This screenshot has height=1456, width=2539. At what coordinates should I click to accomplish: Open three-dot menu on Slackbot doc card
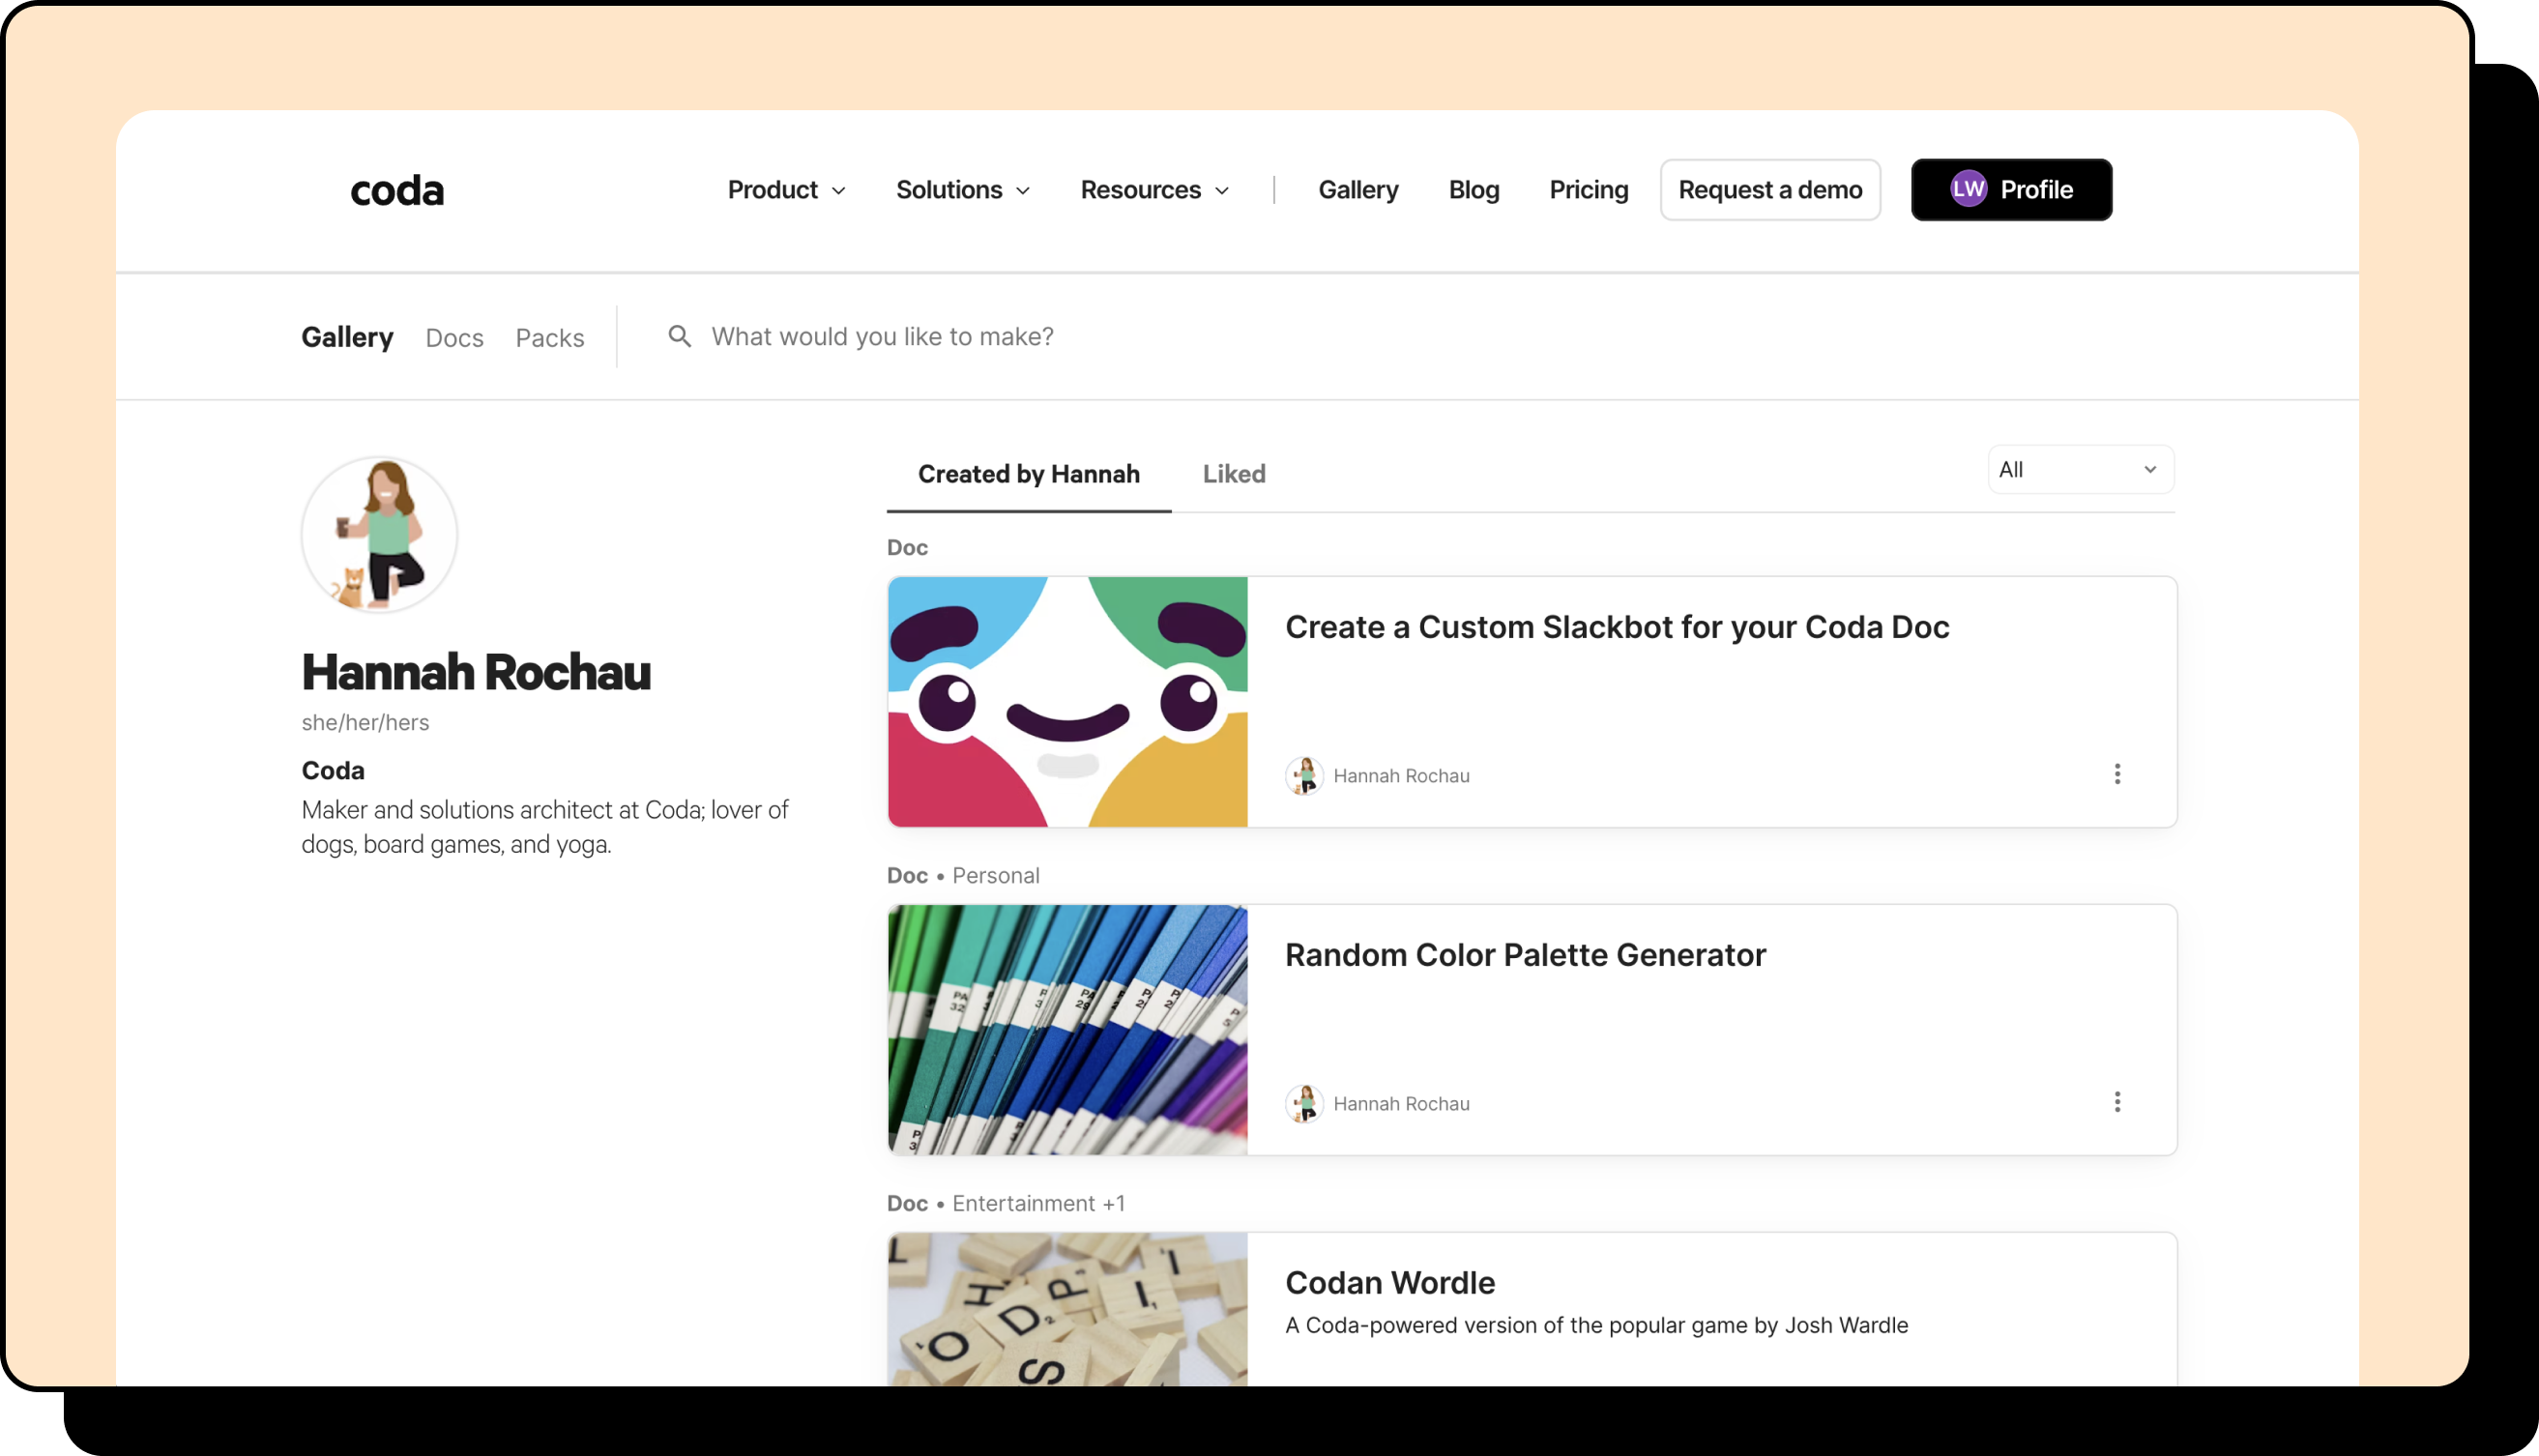2116,774
